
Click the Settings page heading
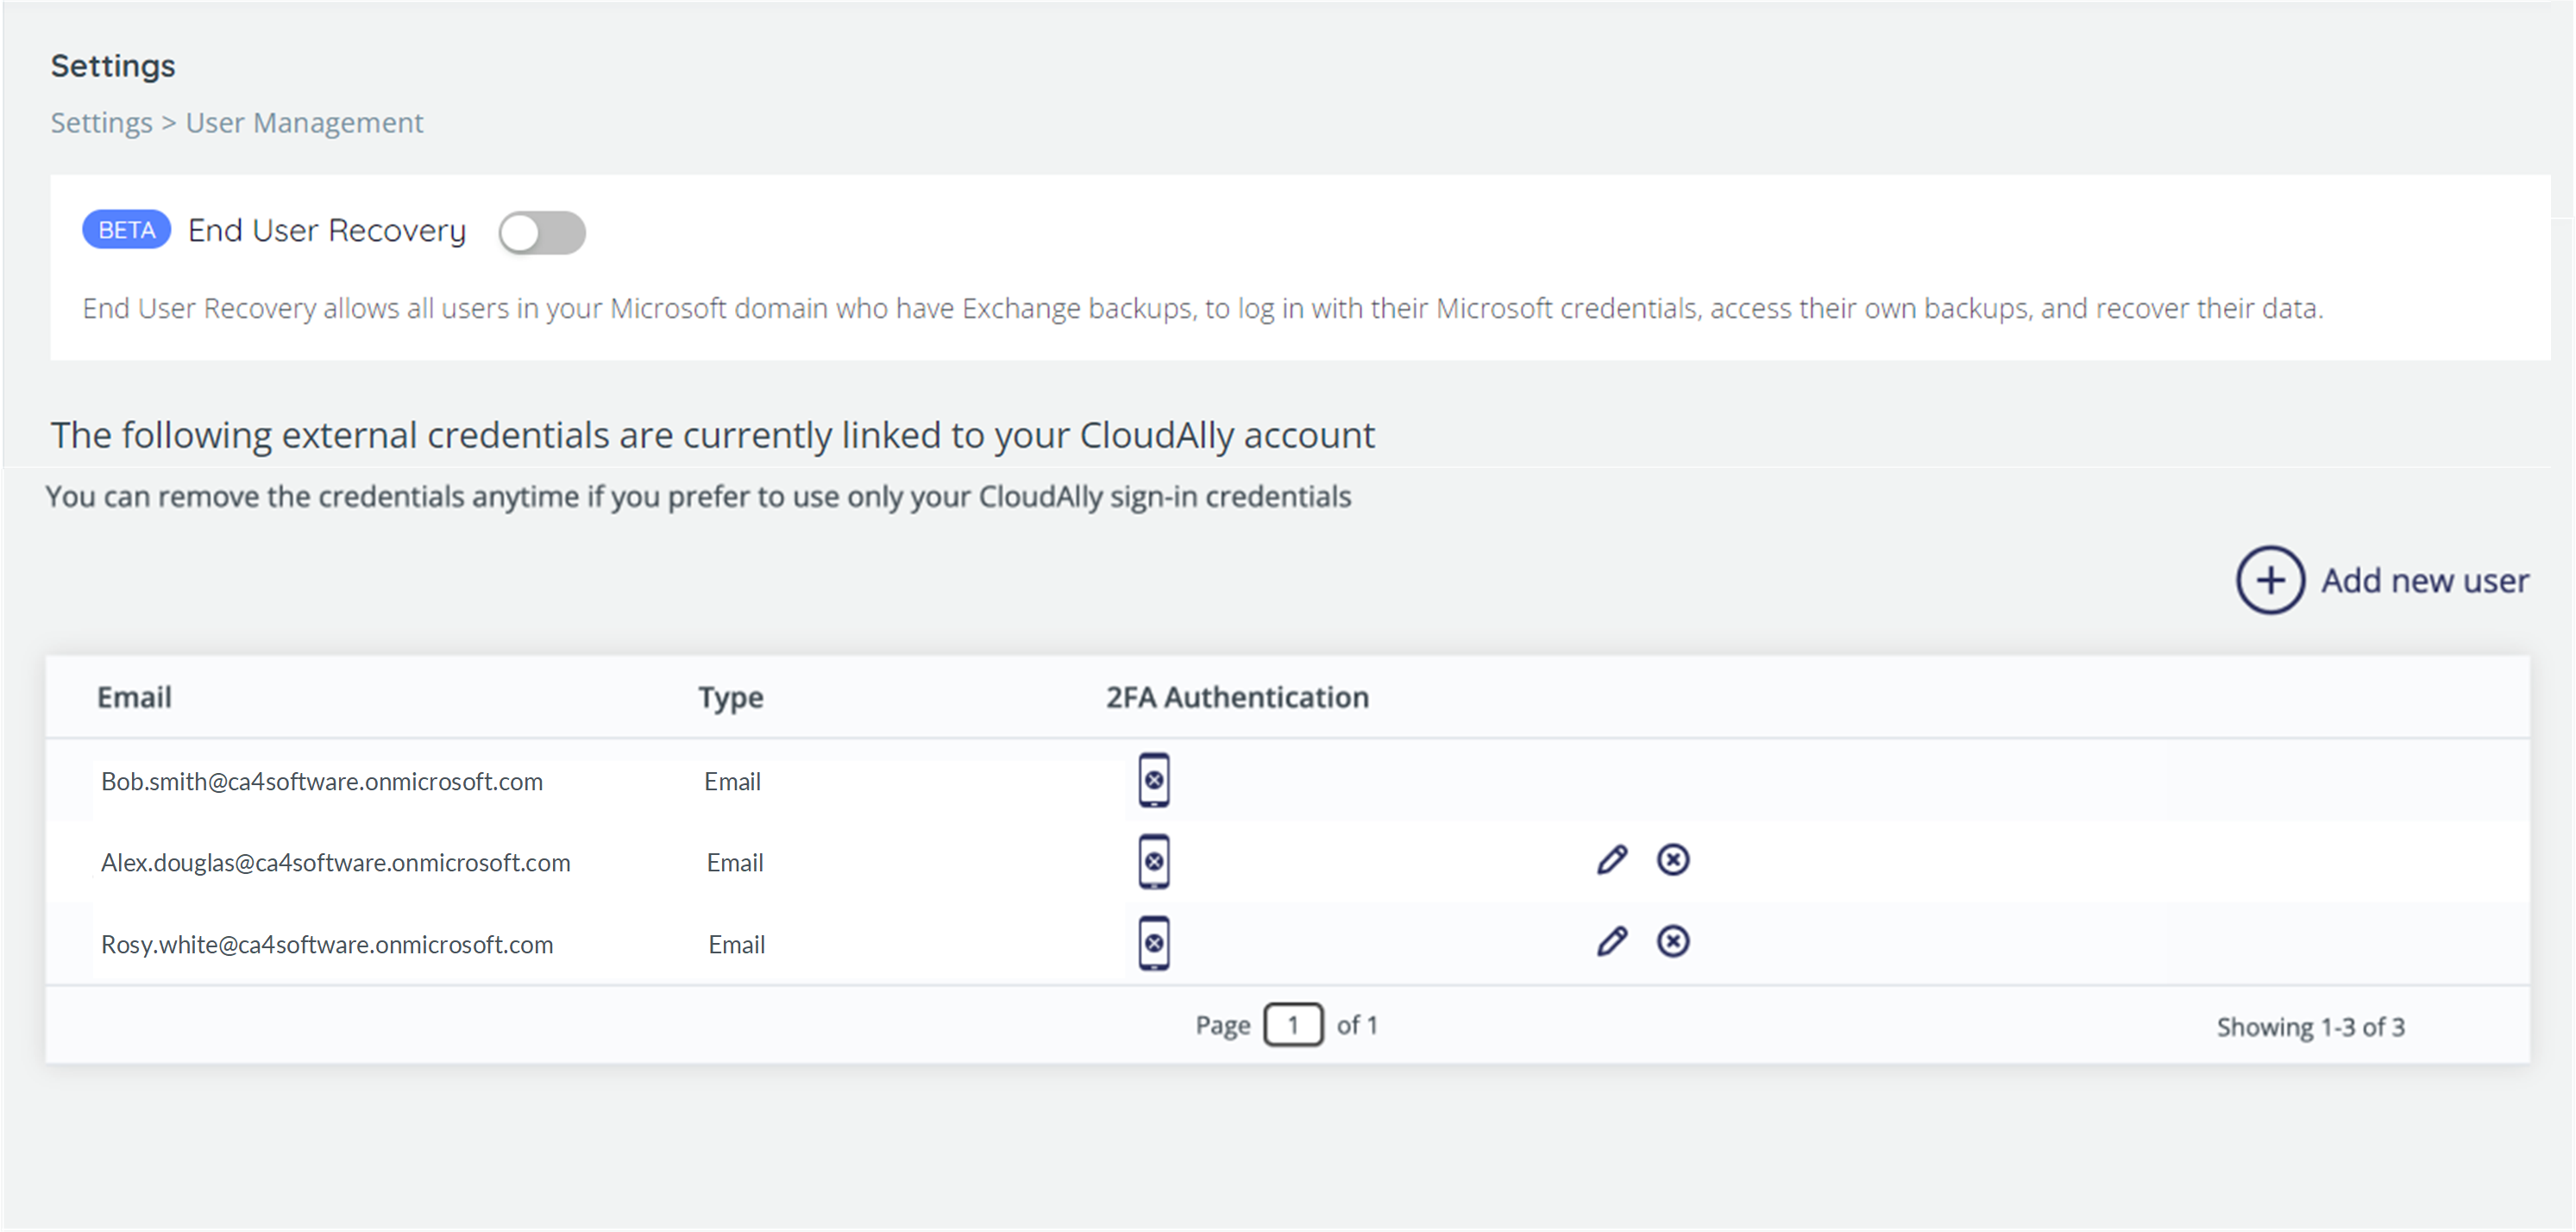[113, 64]
